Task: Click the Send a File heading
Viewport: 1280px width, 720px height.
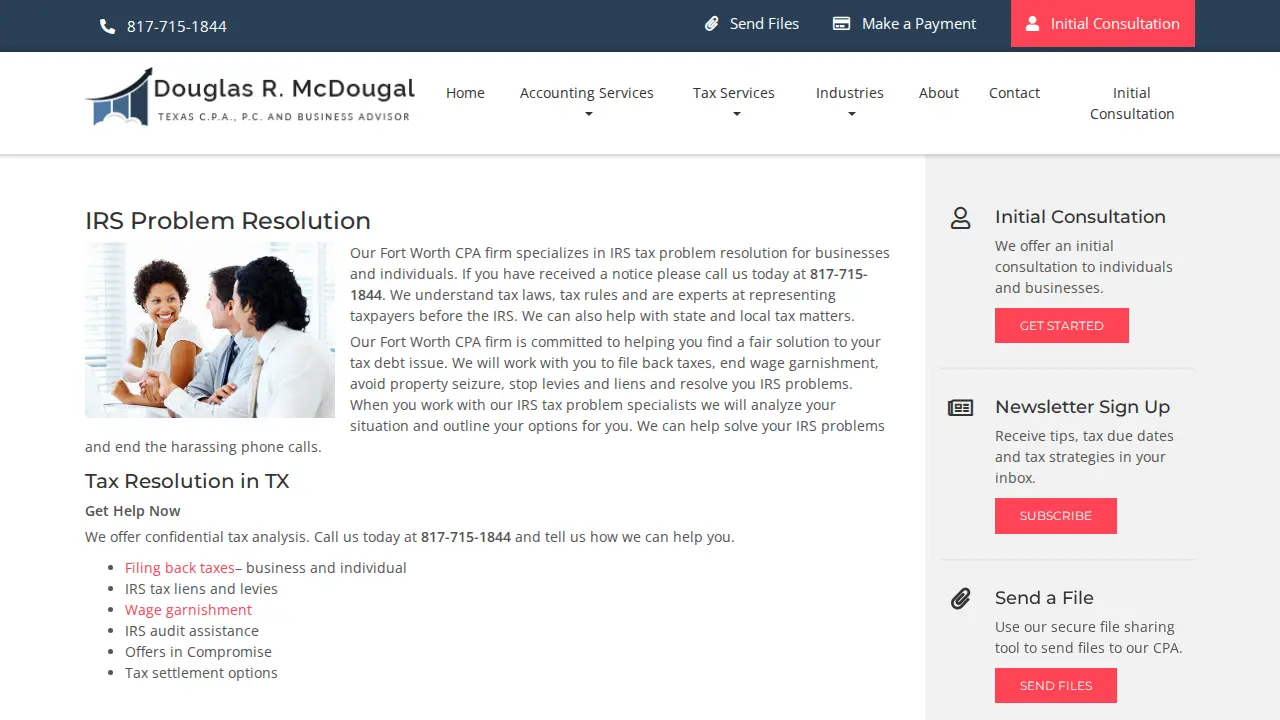Action: (1044, 598)
